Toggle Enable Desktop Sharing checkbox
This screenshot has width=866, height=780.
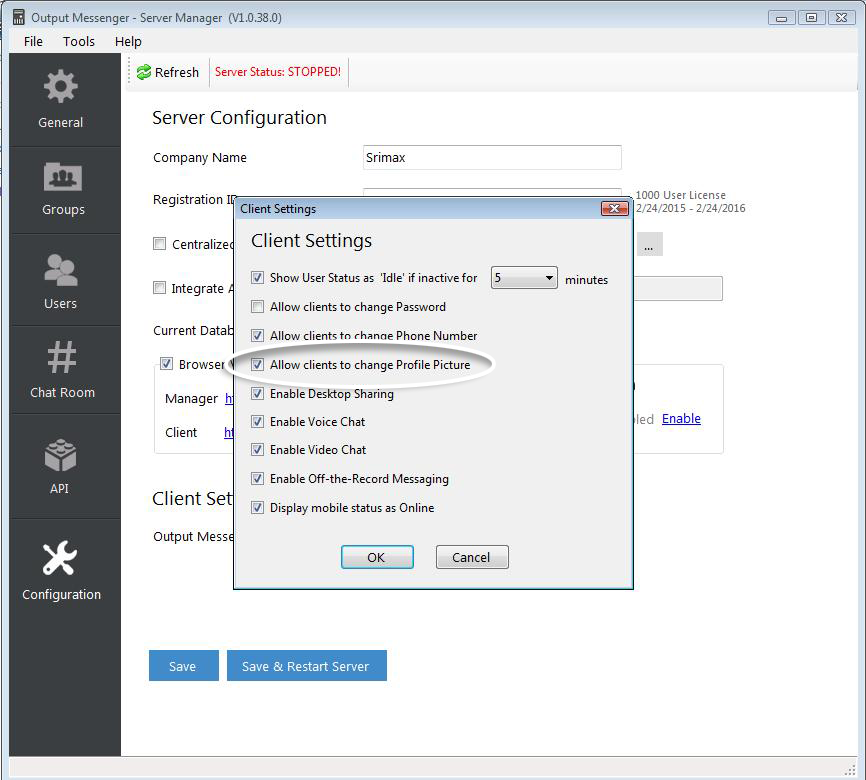point(257,393)
